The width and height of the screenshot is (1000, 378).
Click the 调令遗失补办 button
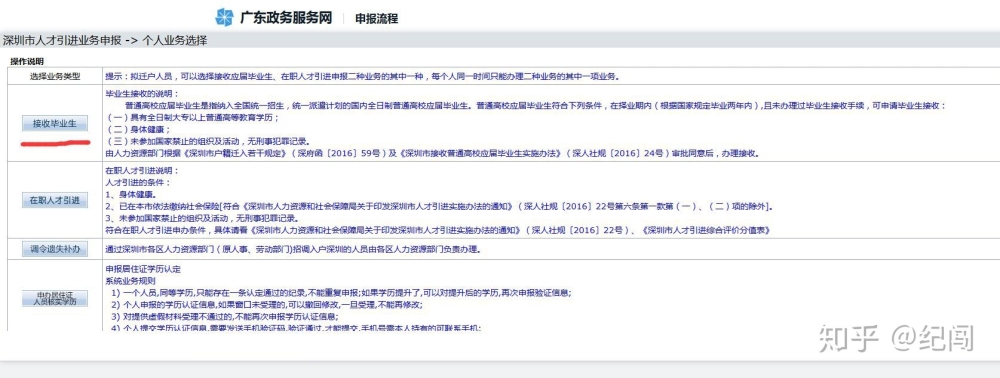point(54,249)
